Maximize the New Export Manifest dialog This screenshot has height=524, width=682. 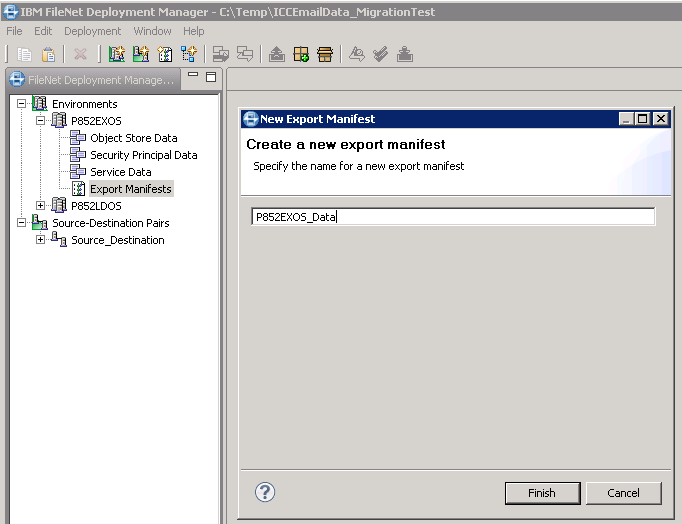pos(642,119)
